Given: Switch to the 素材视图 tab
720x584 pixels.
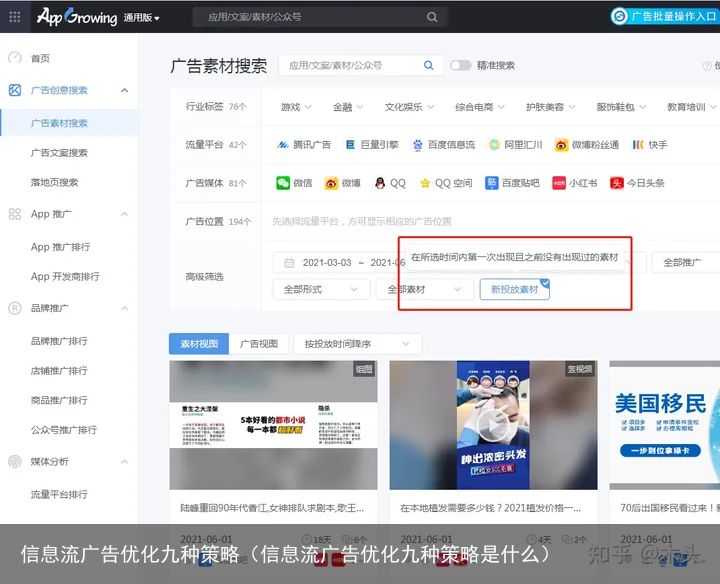Looking at the screenshot, I should 199,344.
